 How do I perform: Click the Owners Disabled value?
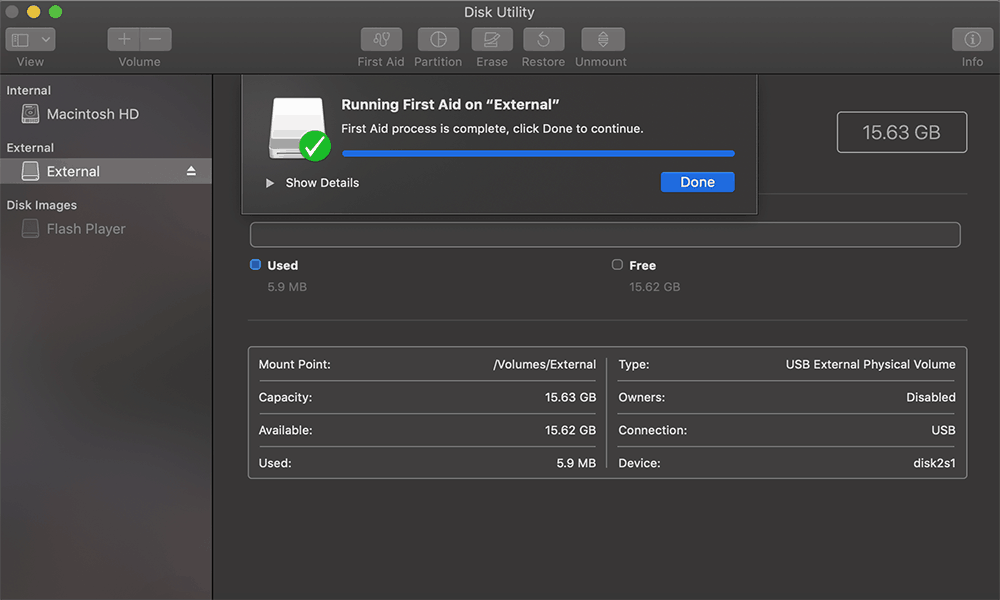point(931,397)
